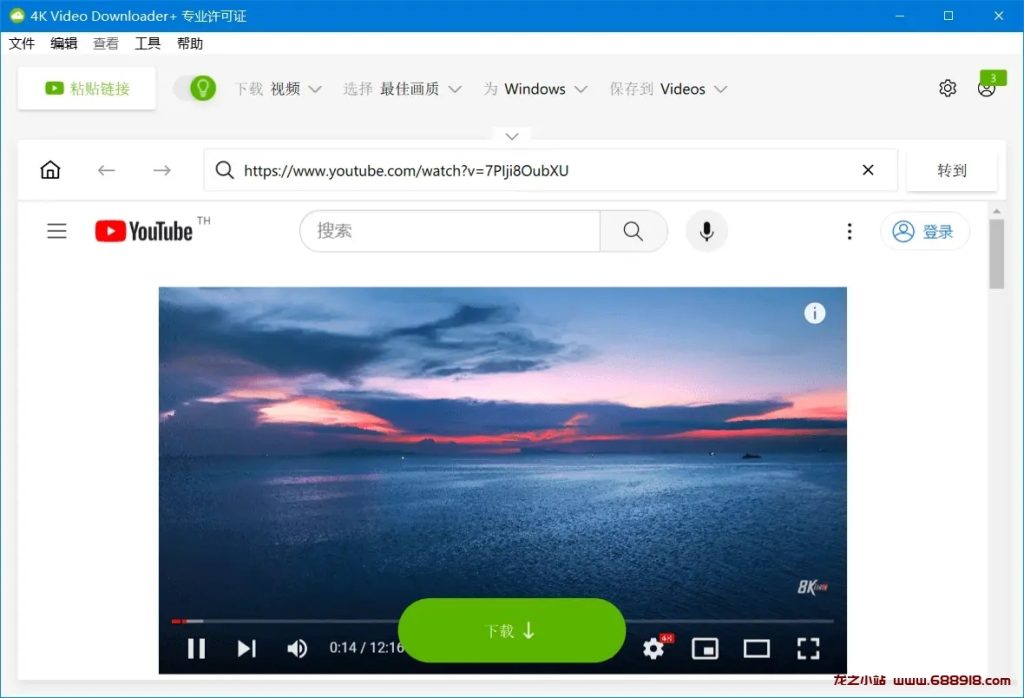The width and height of the screenshot is (1024, 698).
Task: Click the magnifier icon in the address bar
Action: 225,170
